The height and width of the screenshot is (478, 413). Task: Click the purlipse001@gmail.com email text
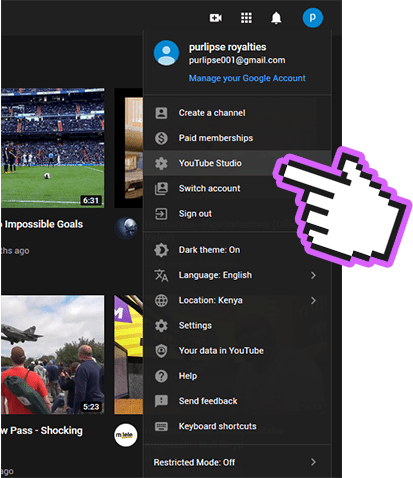pos(237,60)
